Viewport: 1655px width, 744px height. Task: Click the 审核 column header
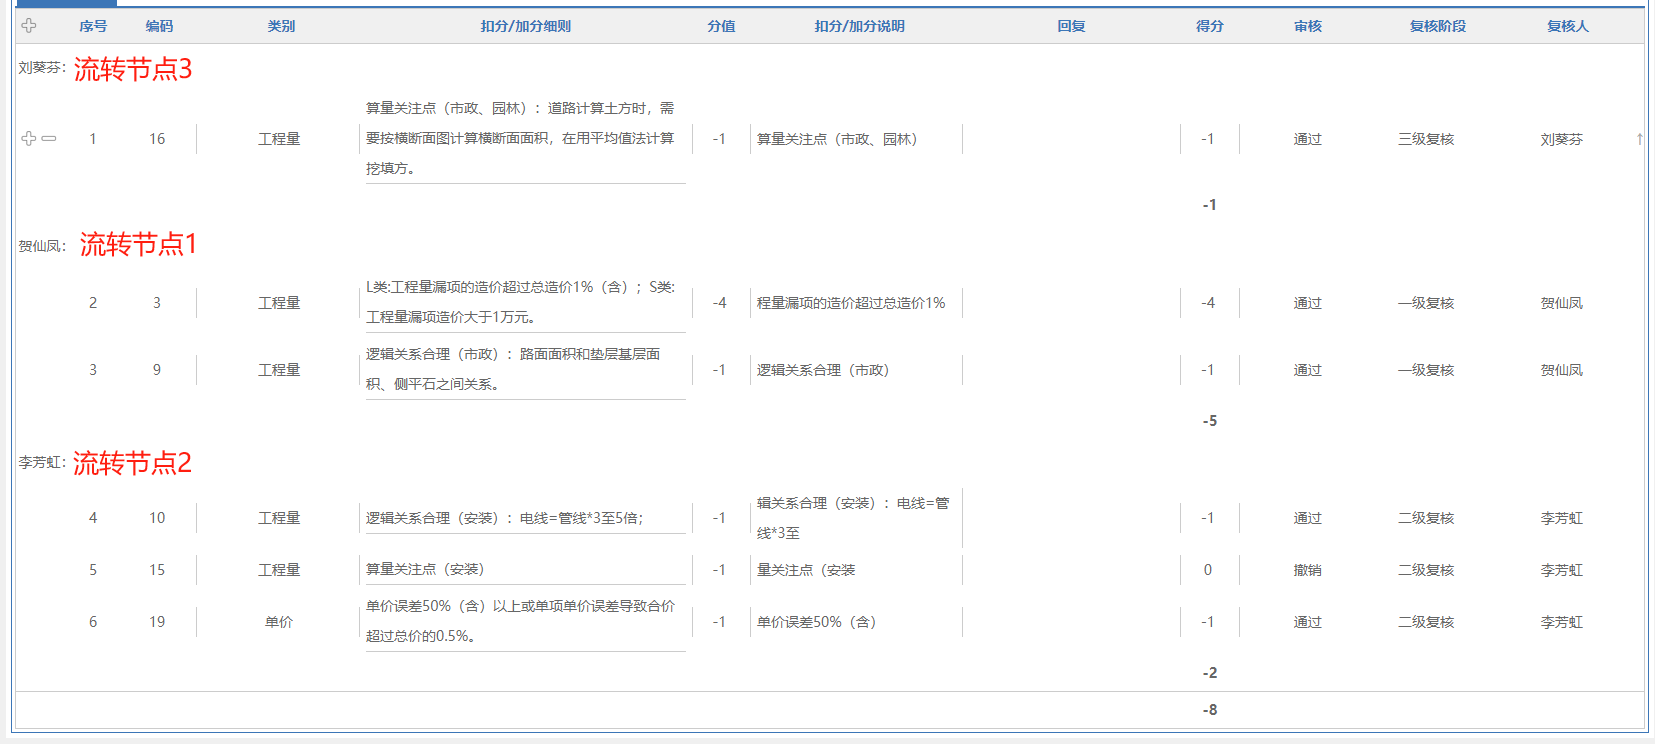click(x=1308, y=26)
